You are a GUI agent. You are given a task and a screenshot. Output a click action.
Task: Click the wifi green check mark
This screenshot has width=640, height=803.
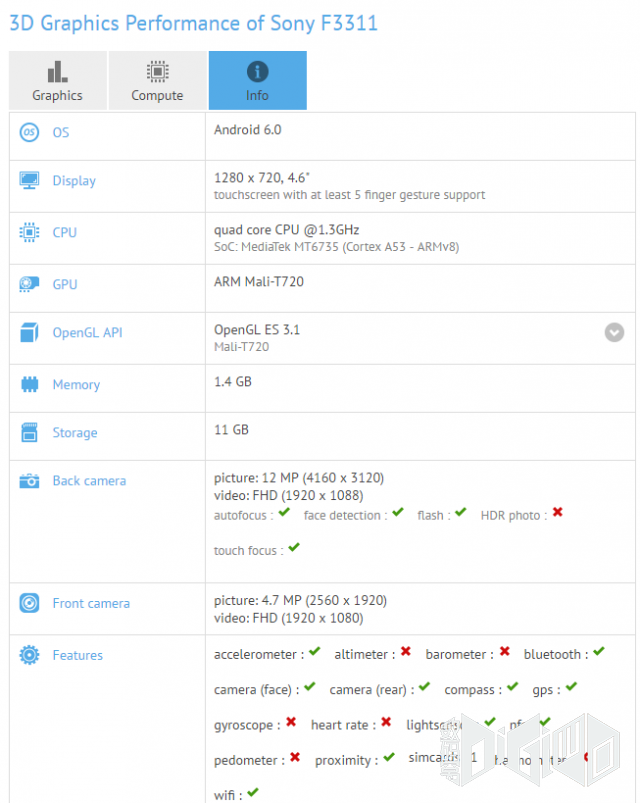[253, 792]
